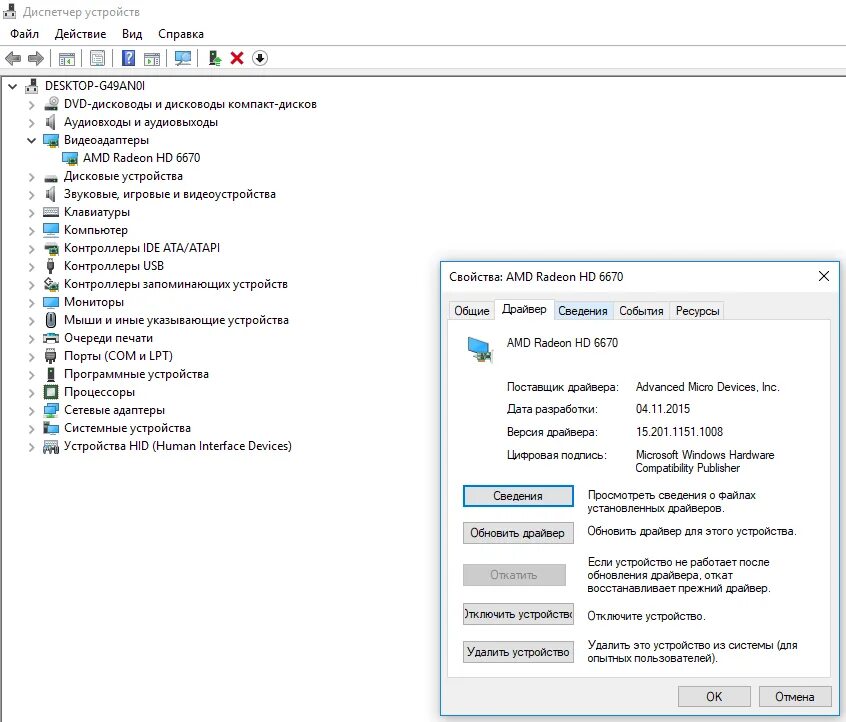The width and height of the screenshot is (846, 722).
Task: Expand the Клавиатуры node
Action: (x=31, y=213)
